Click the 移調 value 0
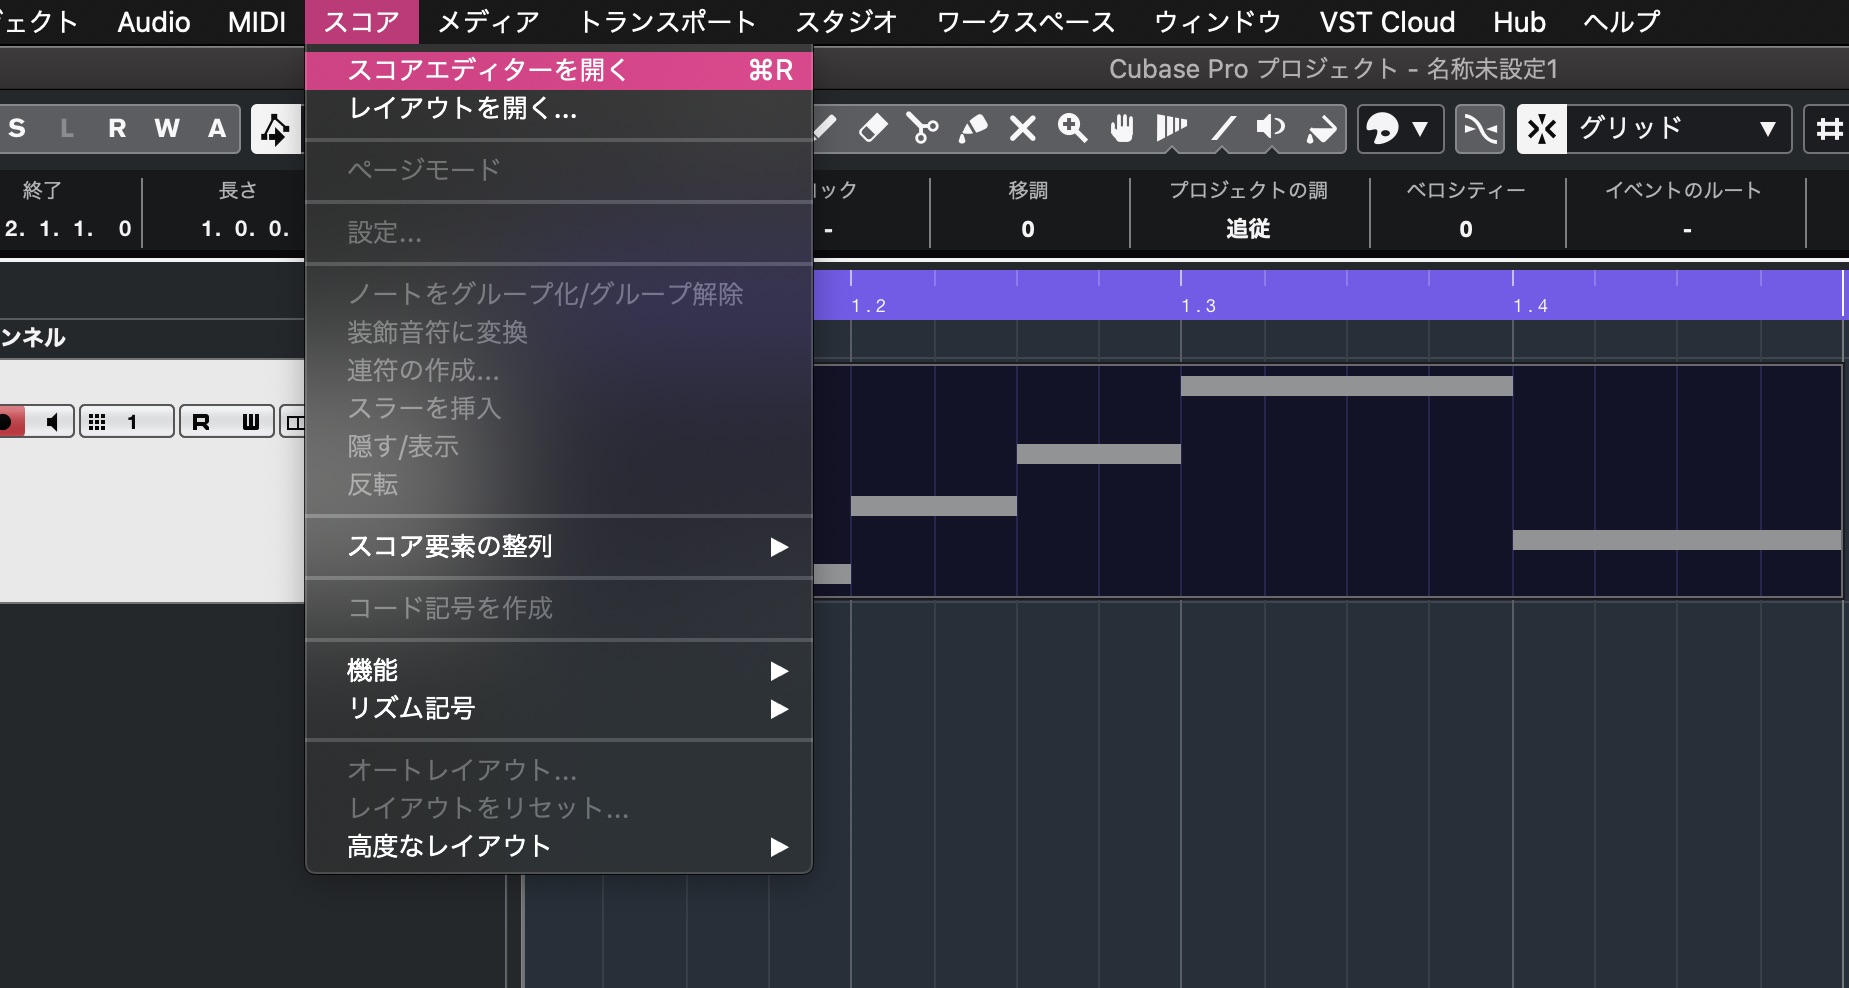This screenshot has height=988, width=1849. 1028,229
